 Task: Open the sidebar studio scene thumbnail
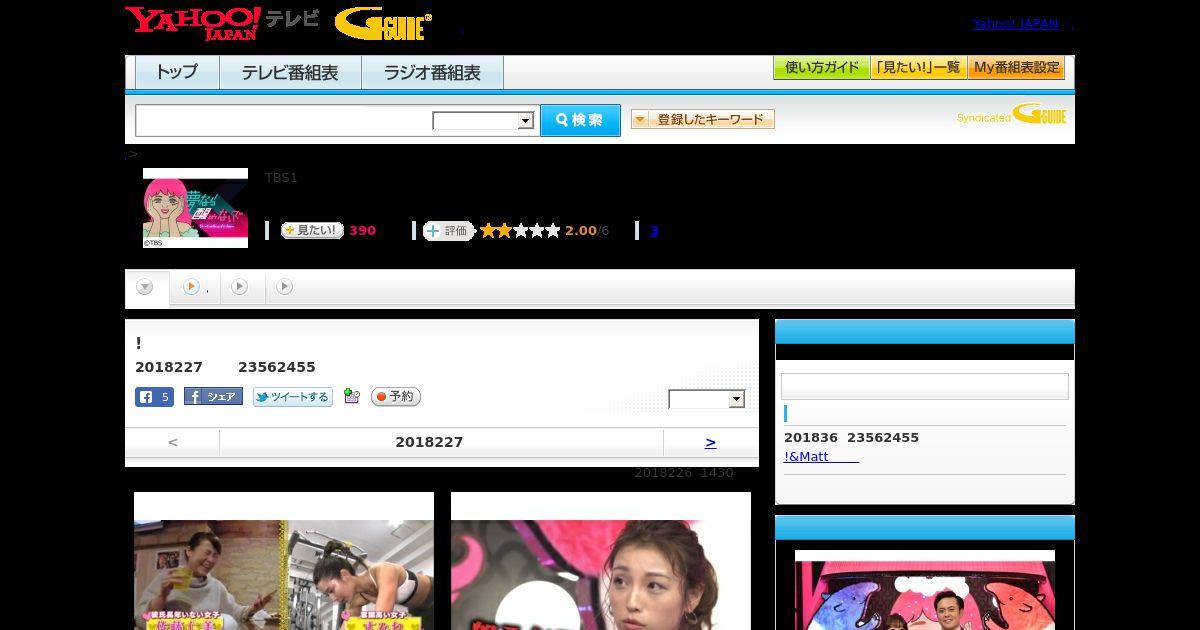click(x=925, y=590)
